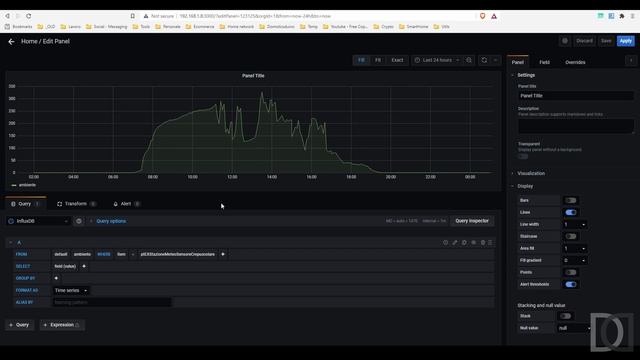Toggle the Staircase switch
640x360 pixels.
pos(571,236)
